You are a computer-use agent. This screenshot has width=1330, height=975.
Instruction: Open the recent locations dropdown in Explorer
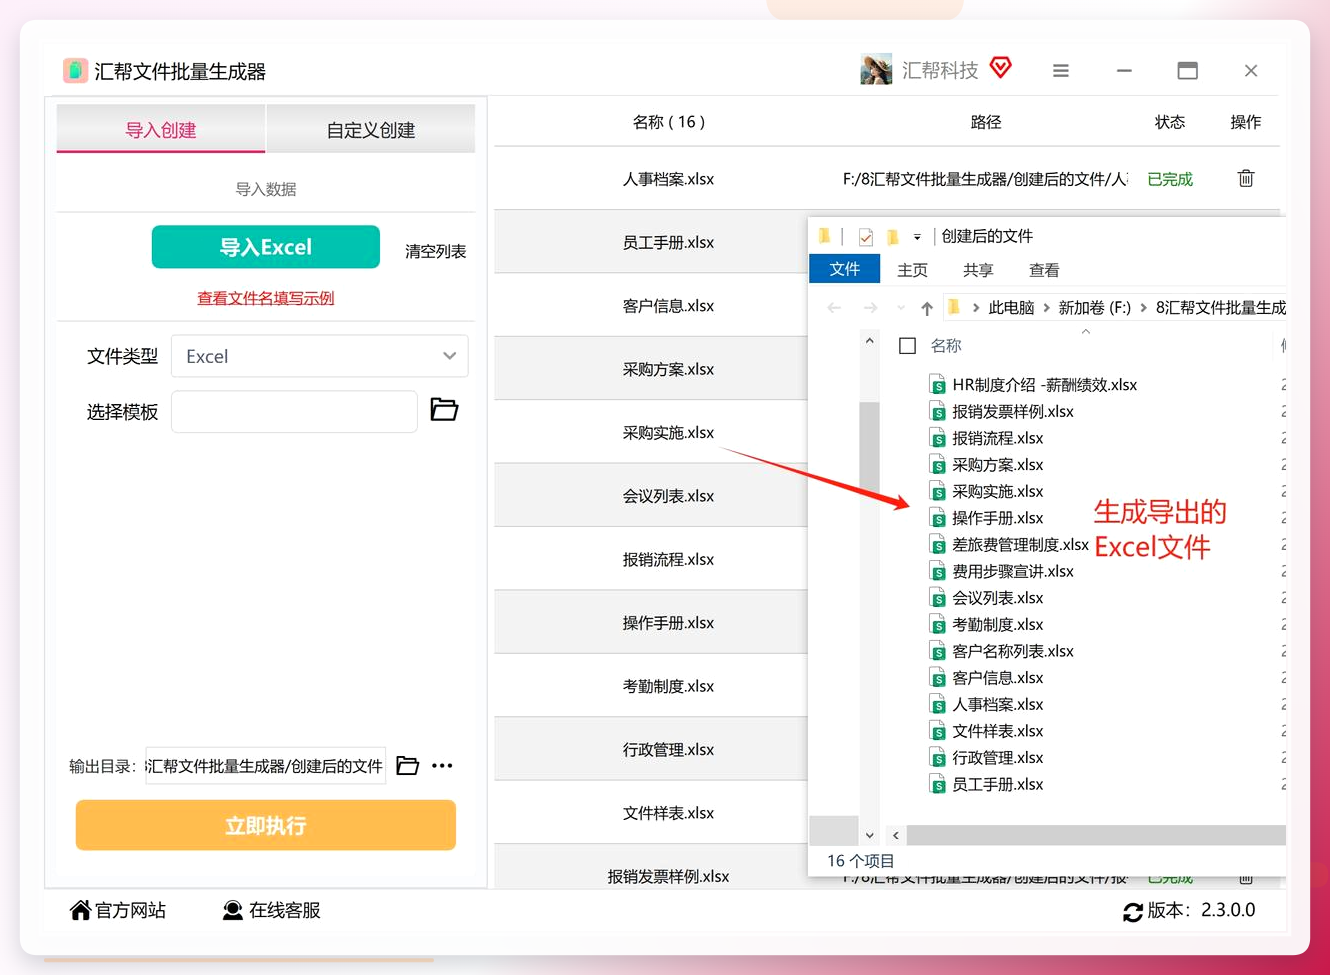[901, 308]
